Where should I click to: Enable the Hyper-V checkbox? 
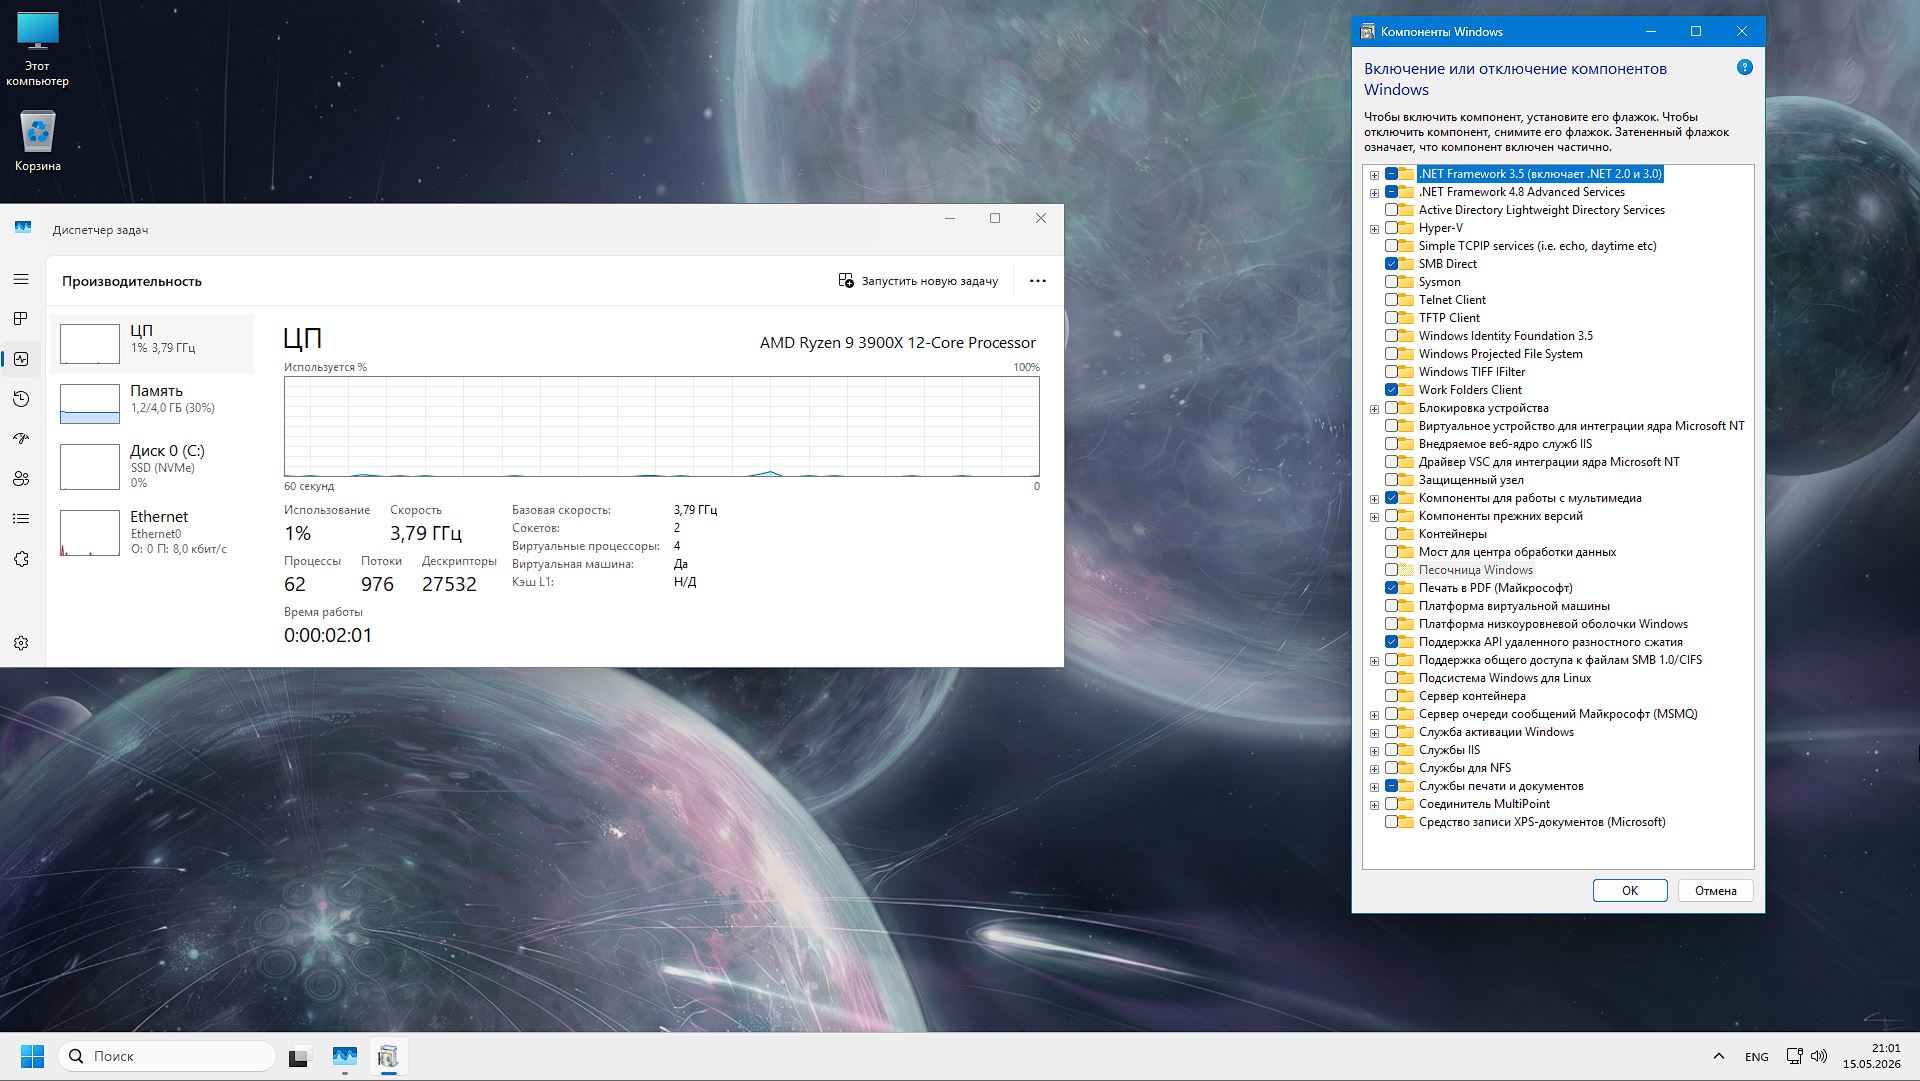tap(1391, 228)
